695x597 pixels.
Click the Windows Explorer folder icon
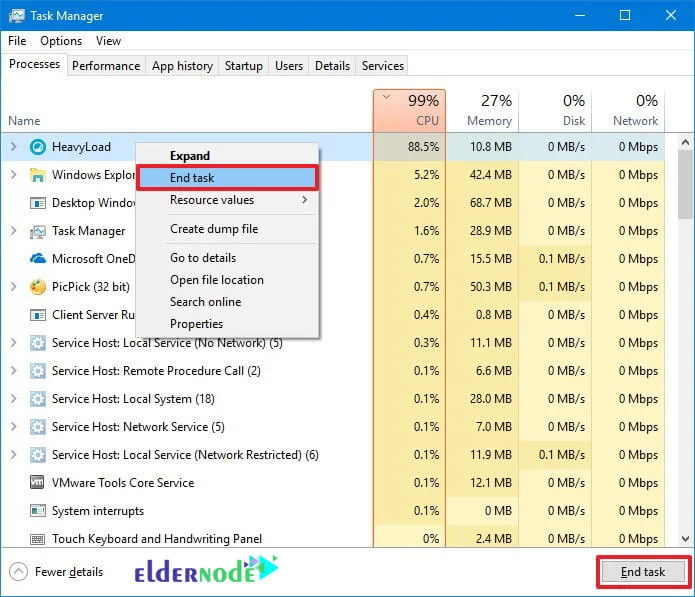38,175
